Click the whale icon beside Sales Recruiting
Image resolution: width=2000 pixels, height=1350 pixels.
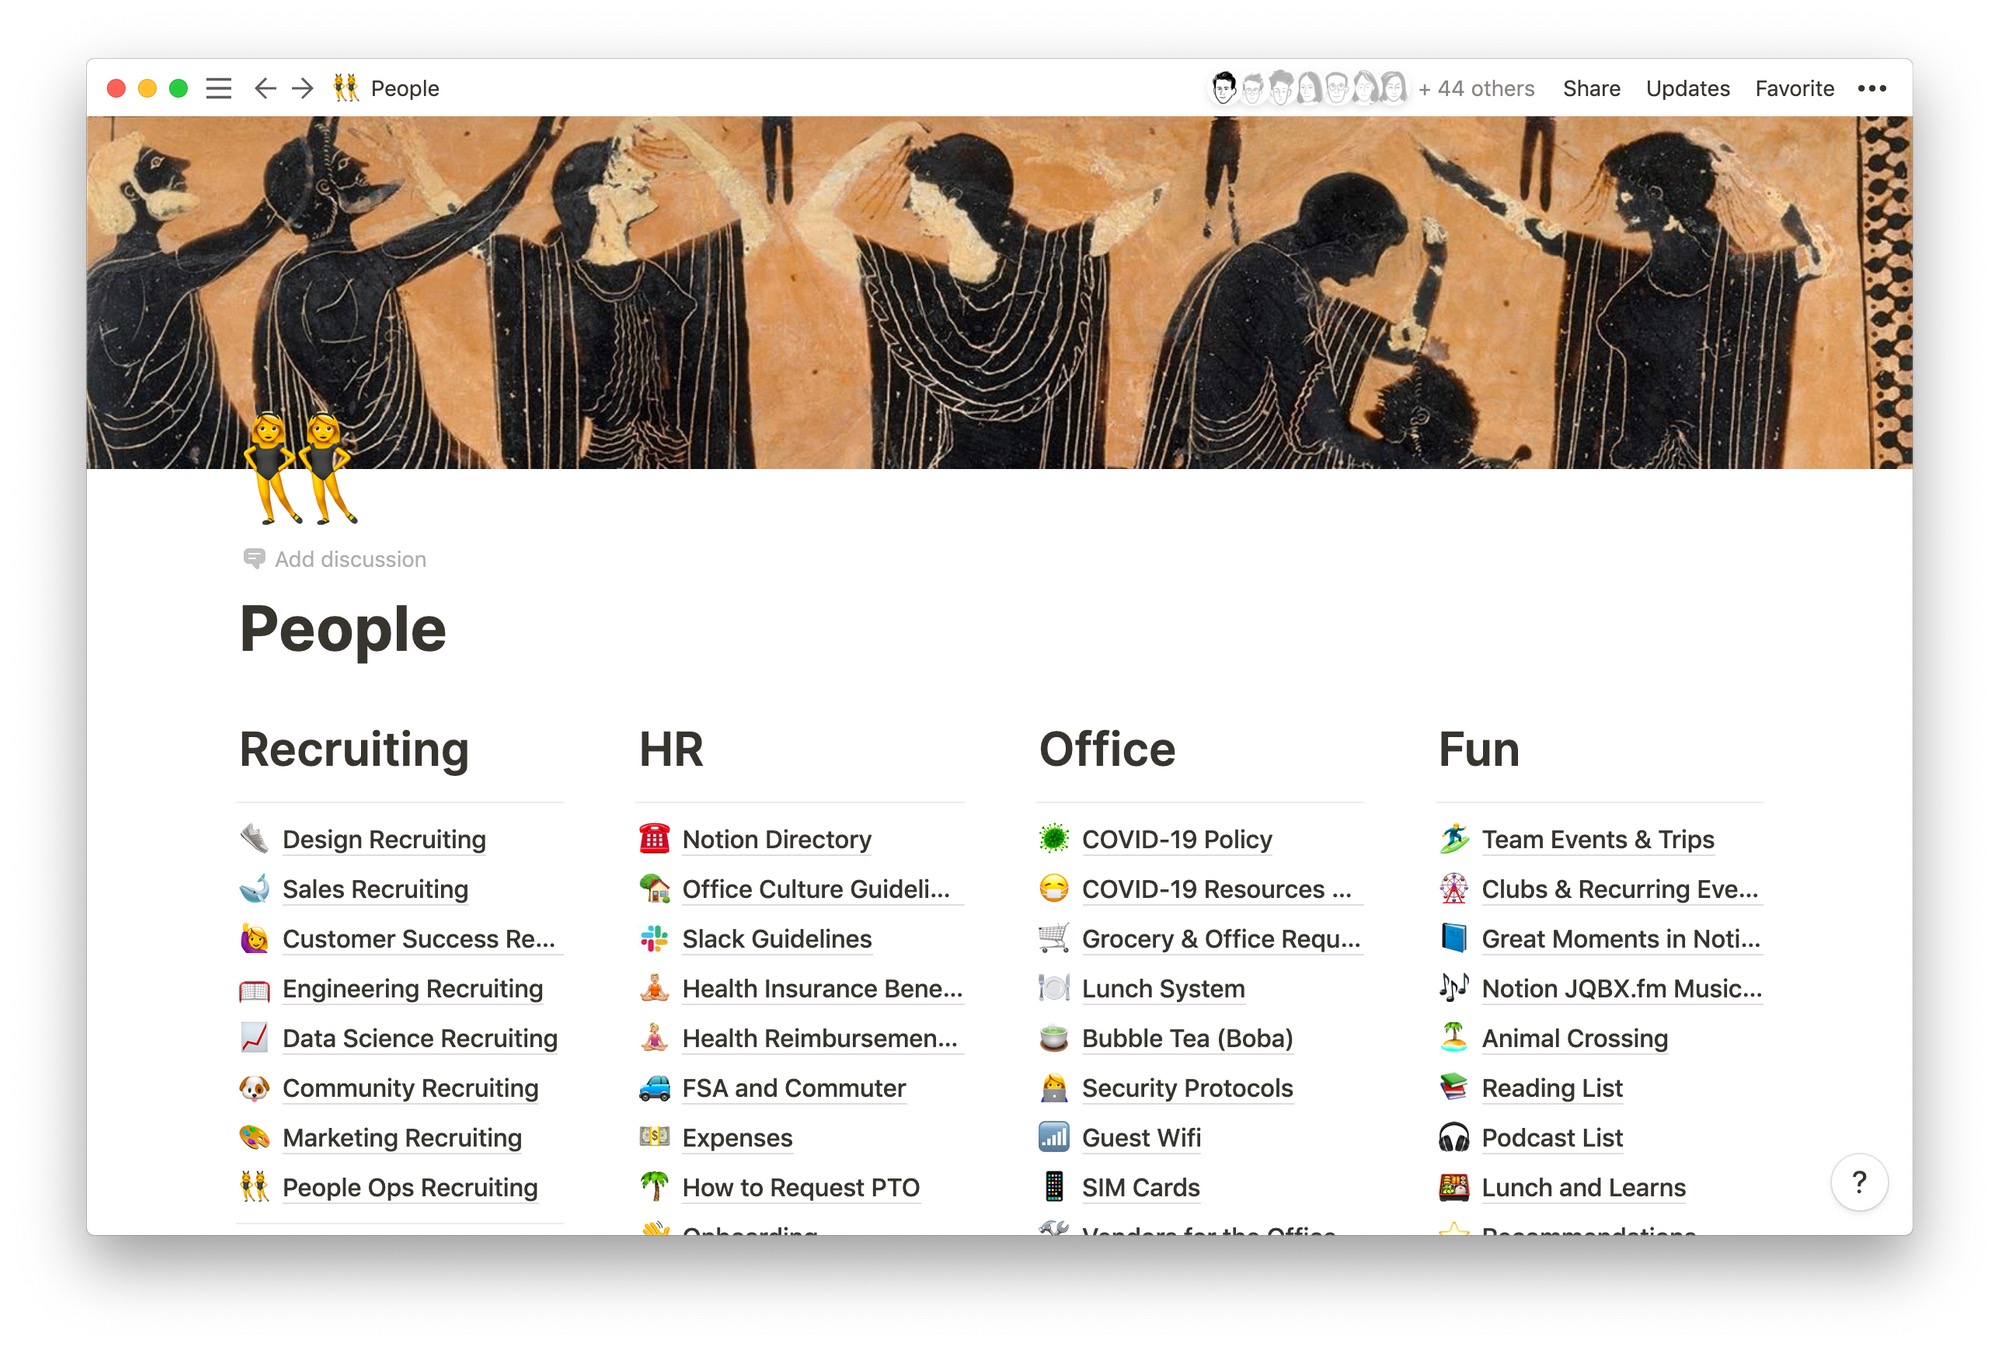pos(254,888)
